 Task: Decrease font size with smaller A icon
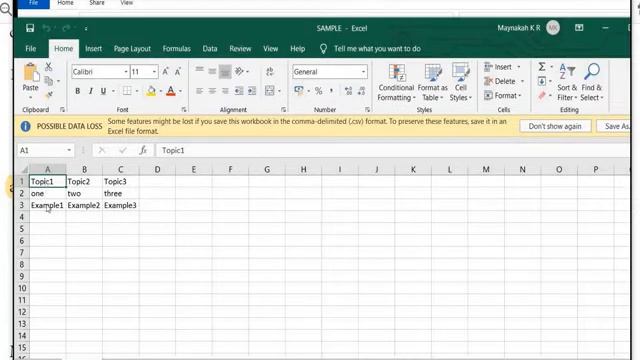click(178, 72)
